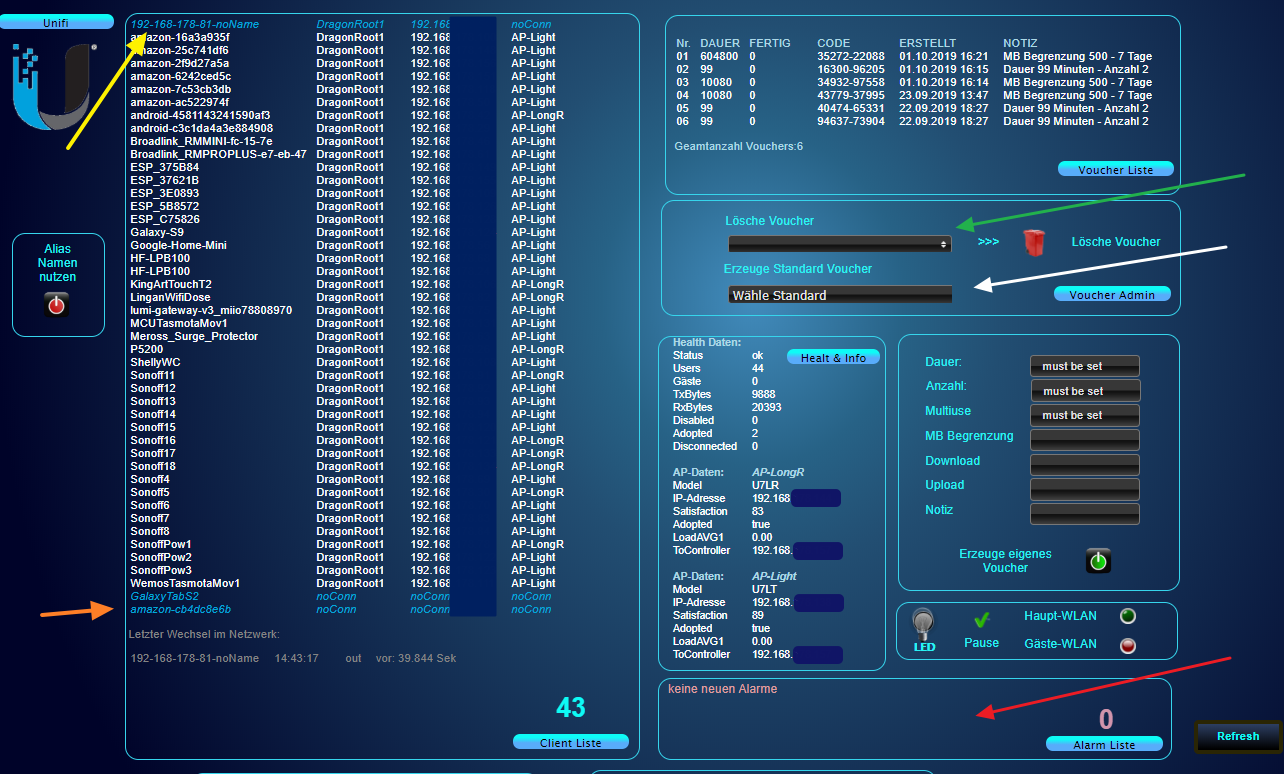This screenshot has width=1284, height=774.
Task: Click the MB Begrenzung input field
Action: coord(1085,439)
